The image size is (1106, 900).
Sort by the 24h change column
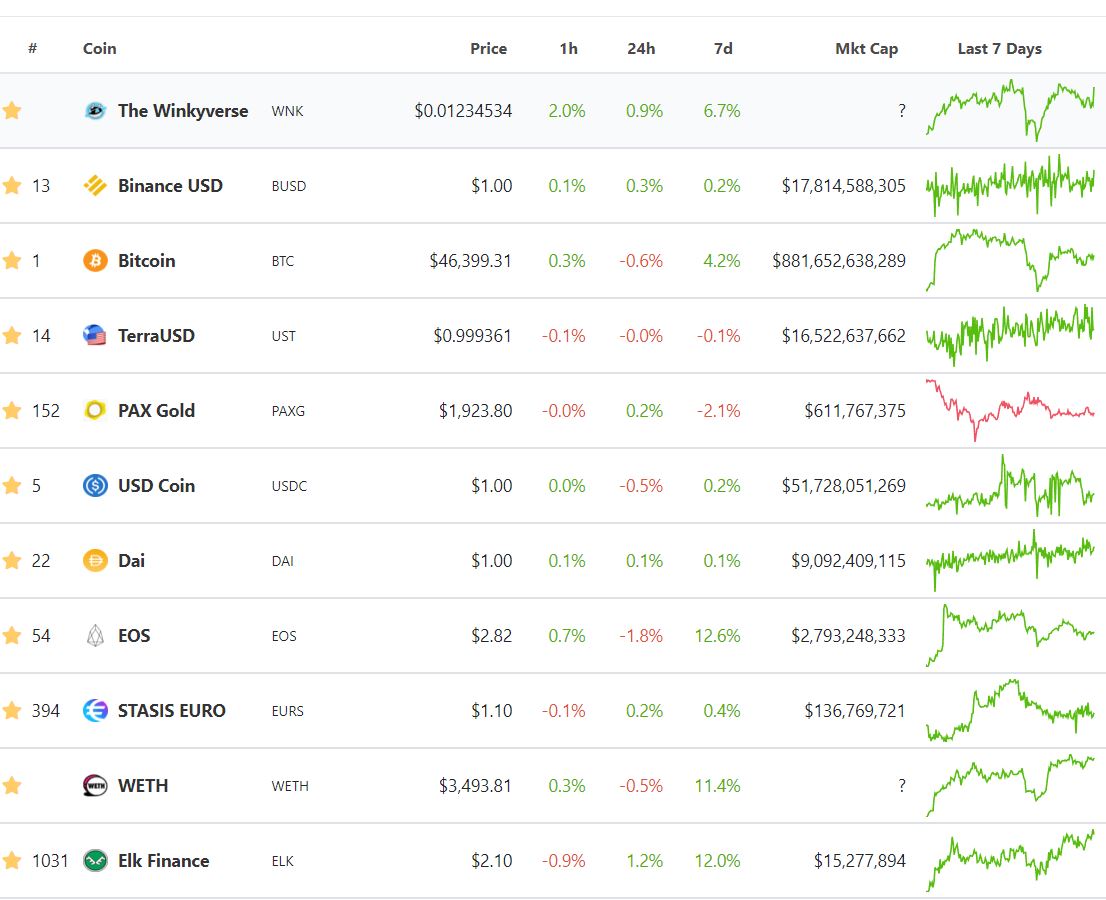click(641, 49)
